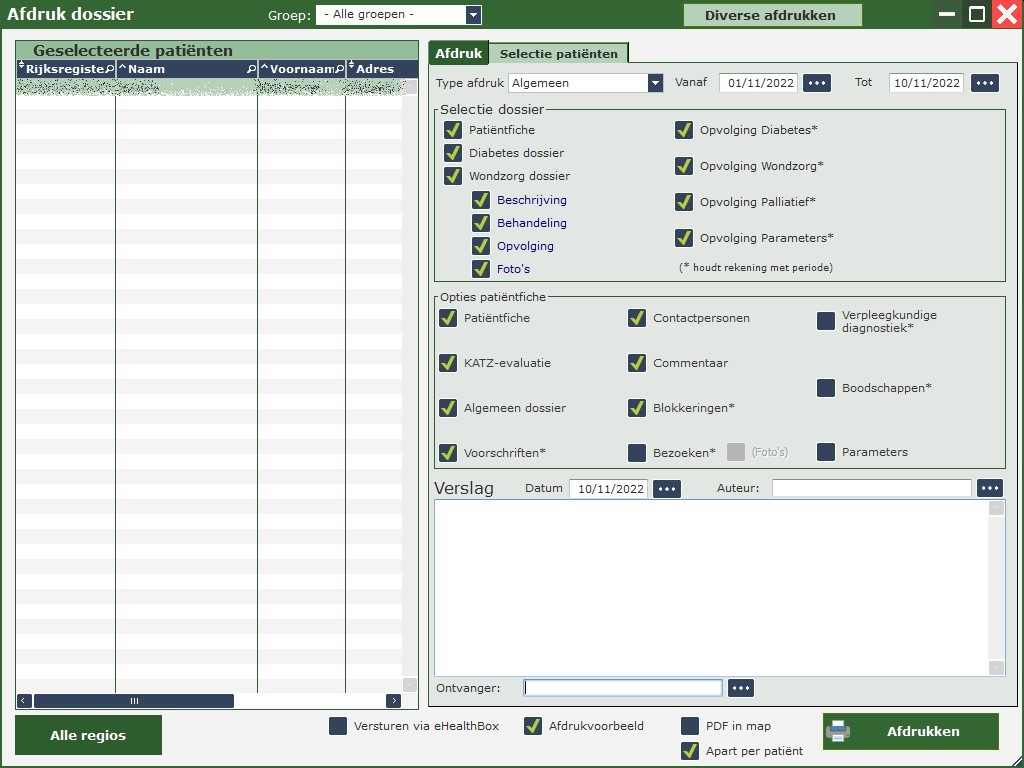Open Diverse afdrukken
The height and width of the screenshot is (768, 1024).
click(x=772, y=15)
